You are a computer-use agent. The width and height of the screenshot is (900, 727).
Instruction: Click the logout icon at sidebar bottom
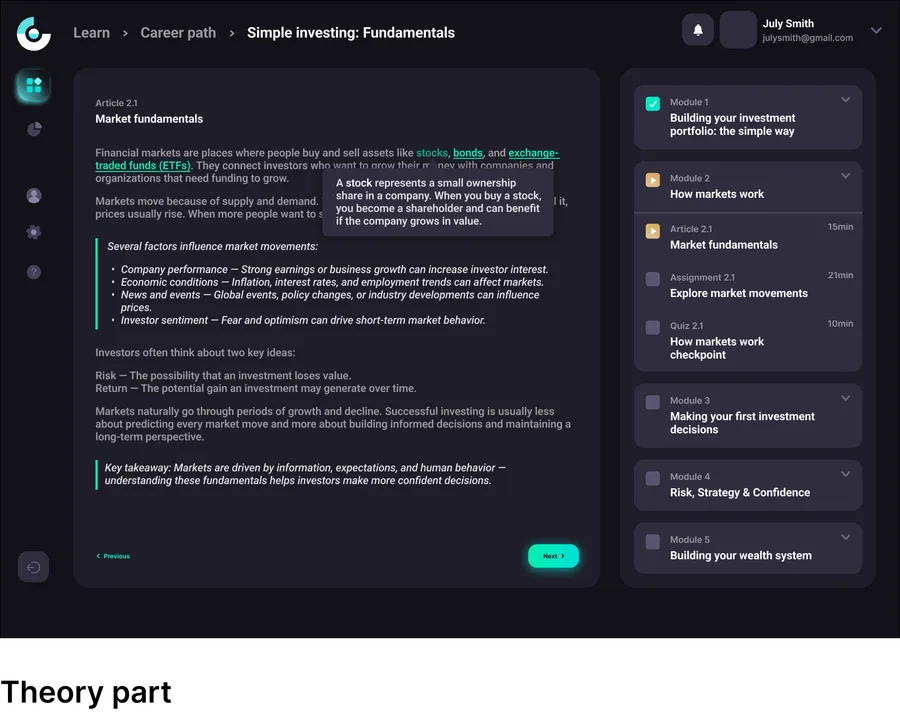coord(33,567)
